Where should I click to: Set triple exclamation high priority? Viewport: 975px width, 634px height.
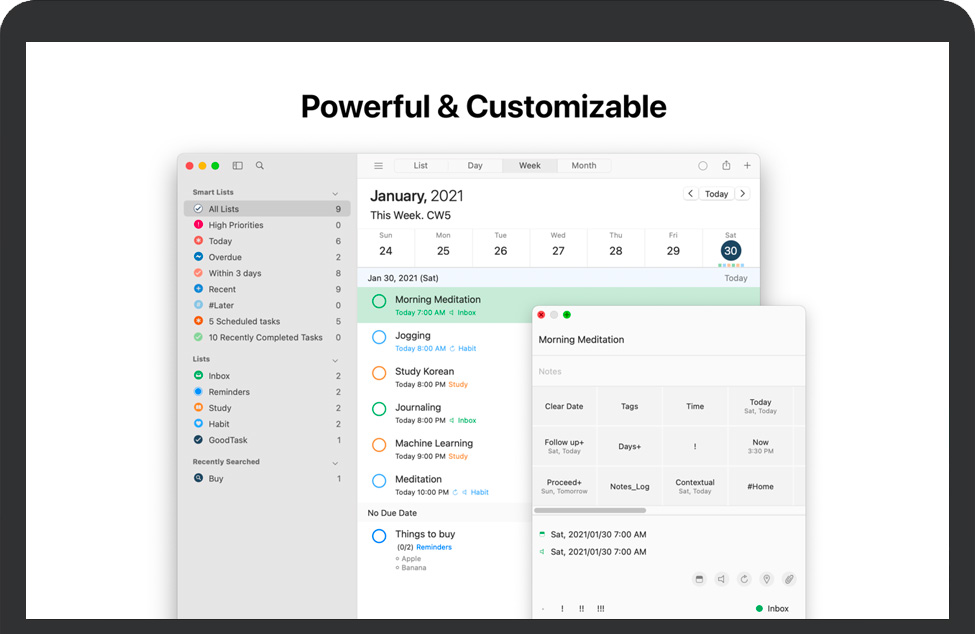point(601,609)
